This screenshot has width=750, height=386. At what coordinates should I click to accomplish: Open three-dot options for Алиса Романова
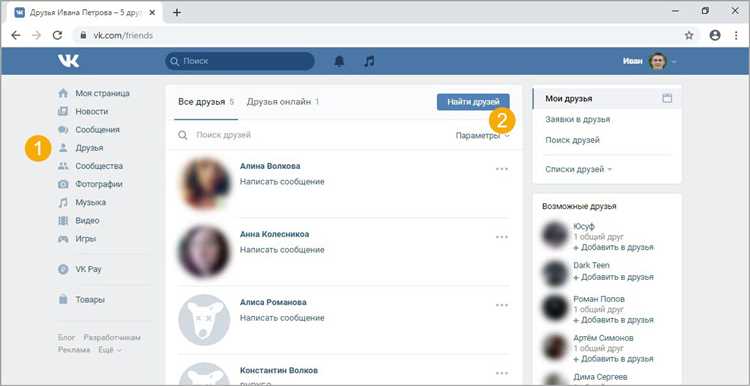click(x=502, y=305)
